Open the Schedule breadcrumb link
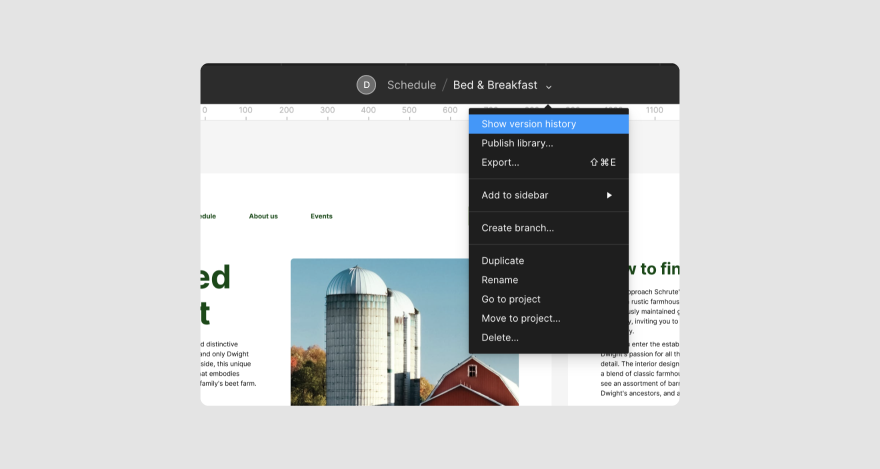 click(x=411, y=85)
